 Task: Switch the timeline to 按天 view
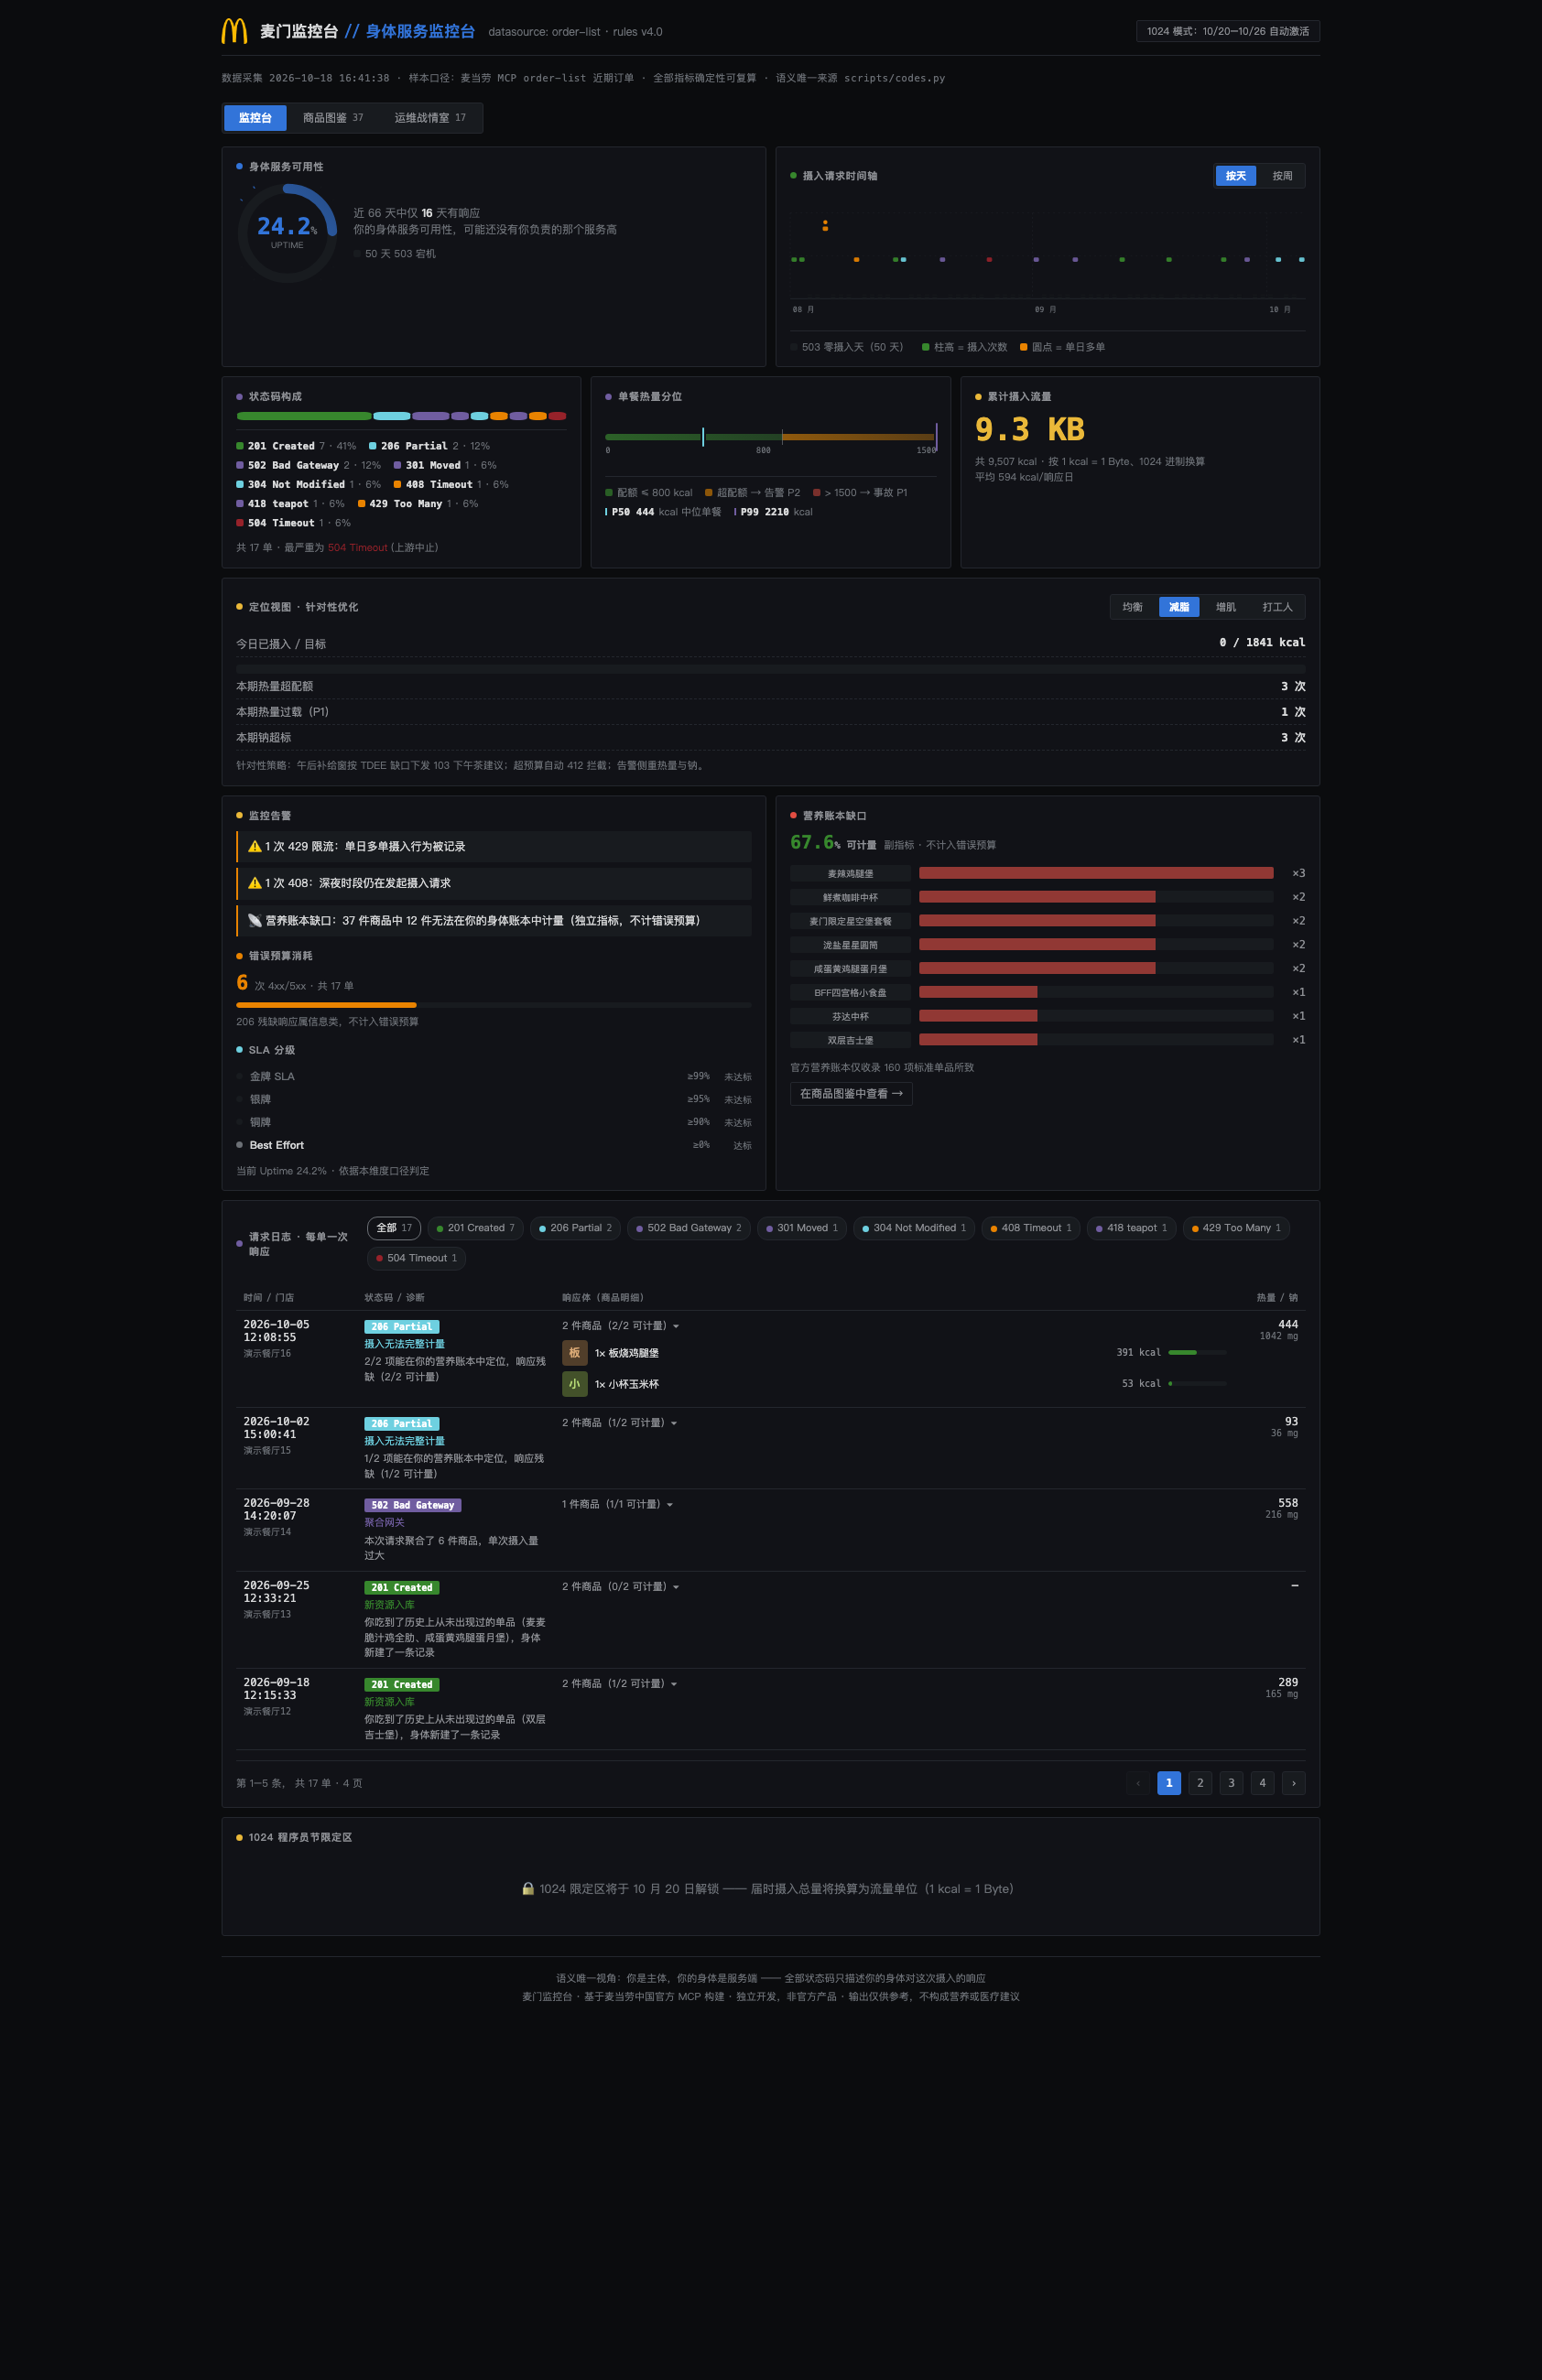1236,176
